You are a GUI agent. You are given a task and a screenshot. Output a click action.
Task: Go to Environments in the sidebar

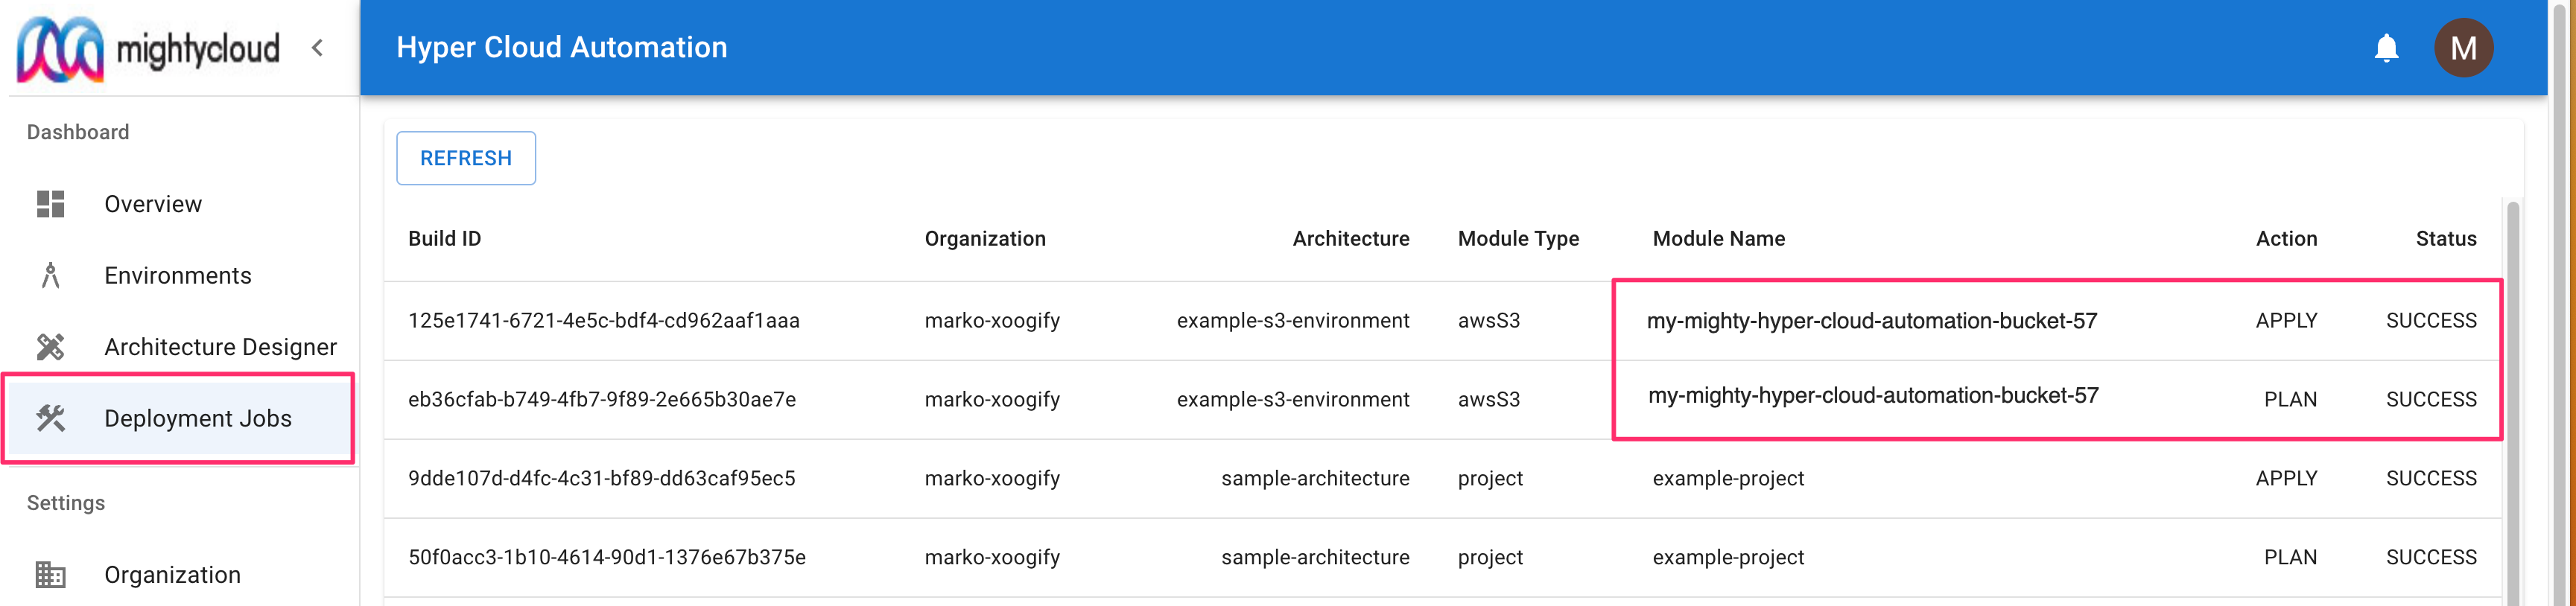pos(178,275)
